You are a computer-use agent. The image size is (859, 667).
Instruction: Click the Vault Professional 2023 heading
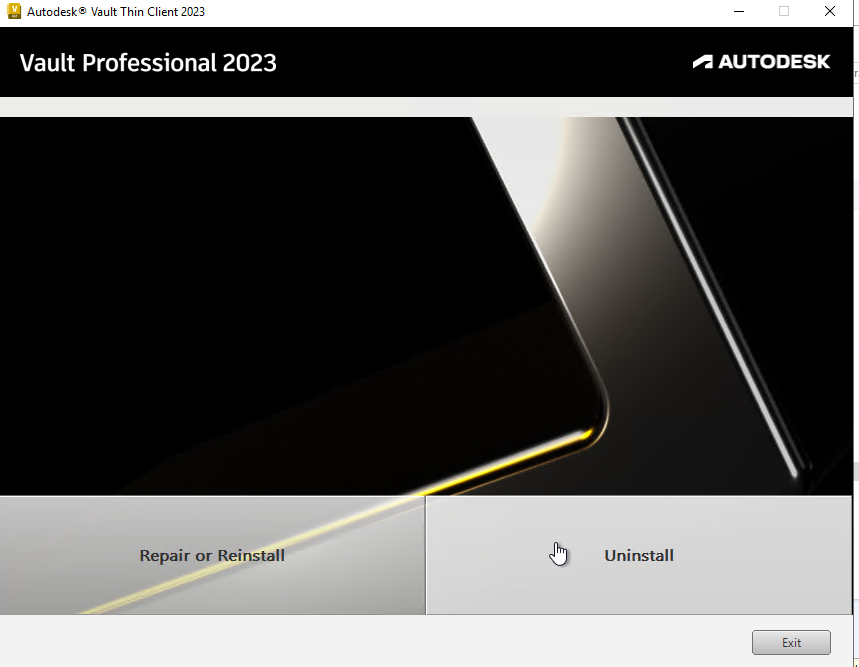click(148, 62)
